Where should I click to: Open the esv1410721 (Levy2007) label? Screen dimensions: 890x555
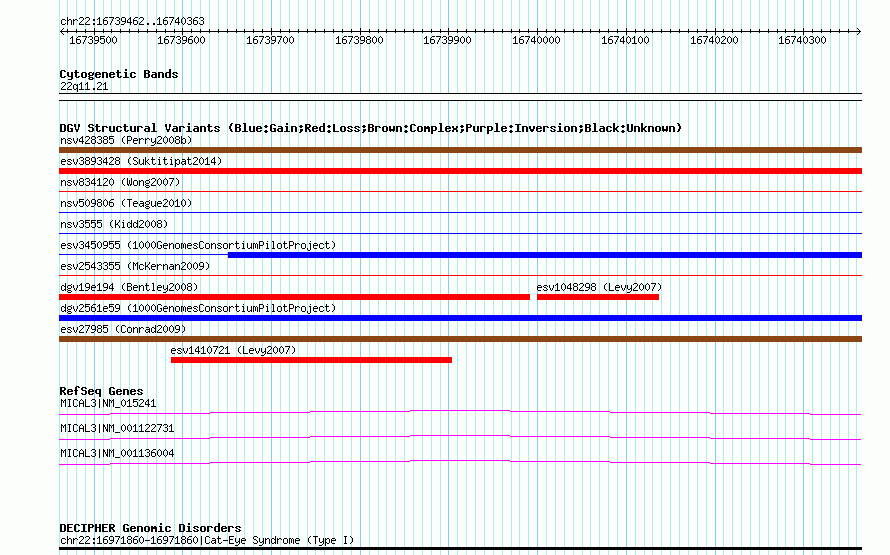click(233, 350)
